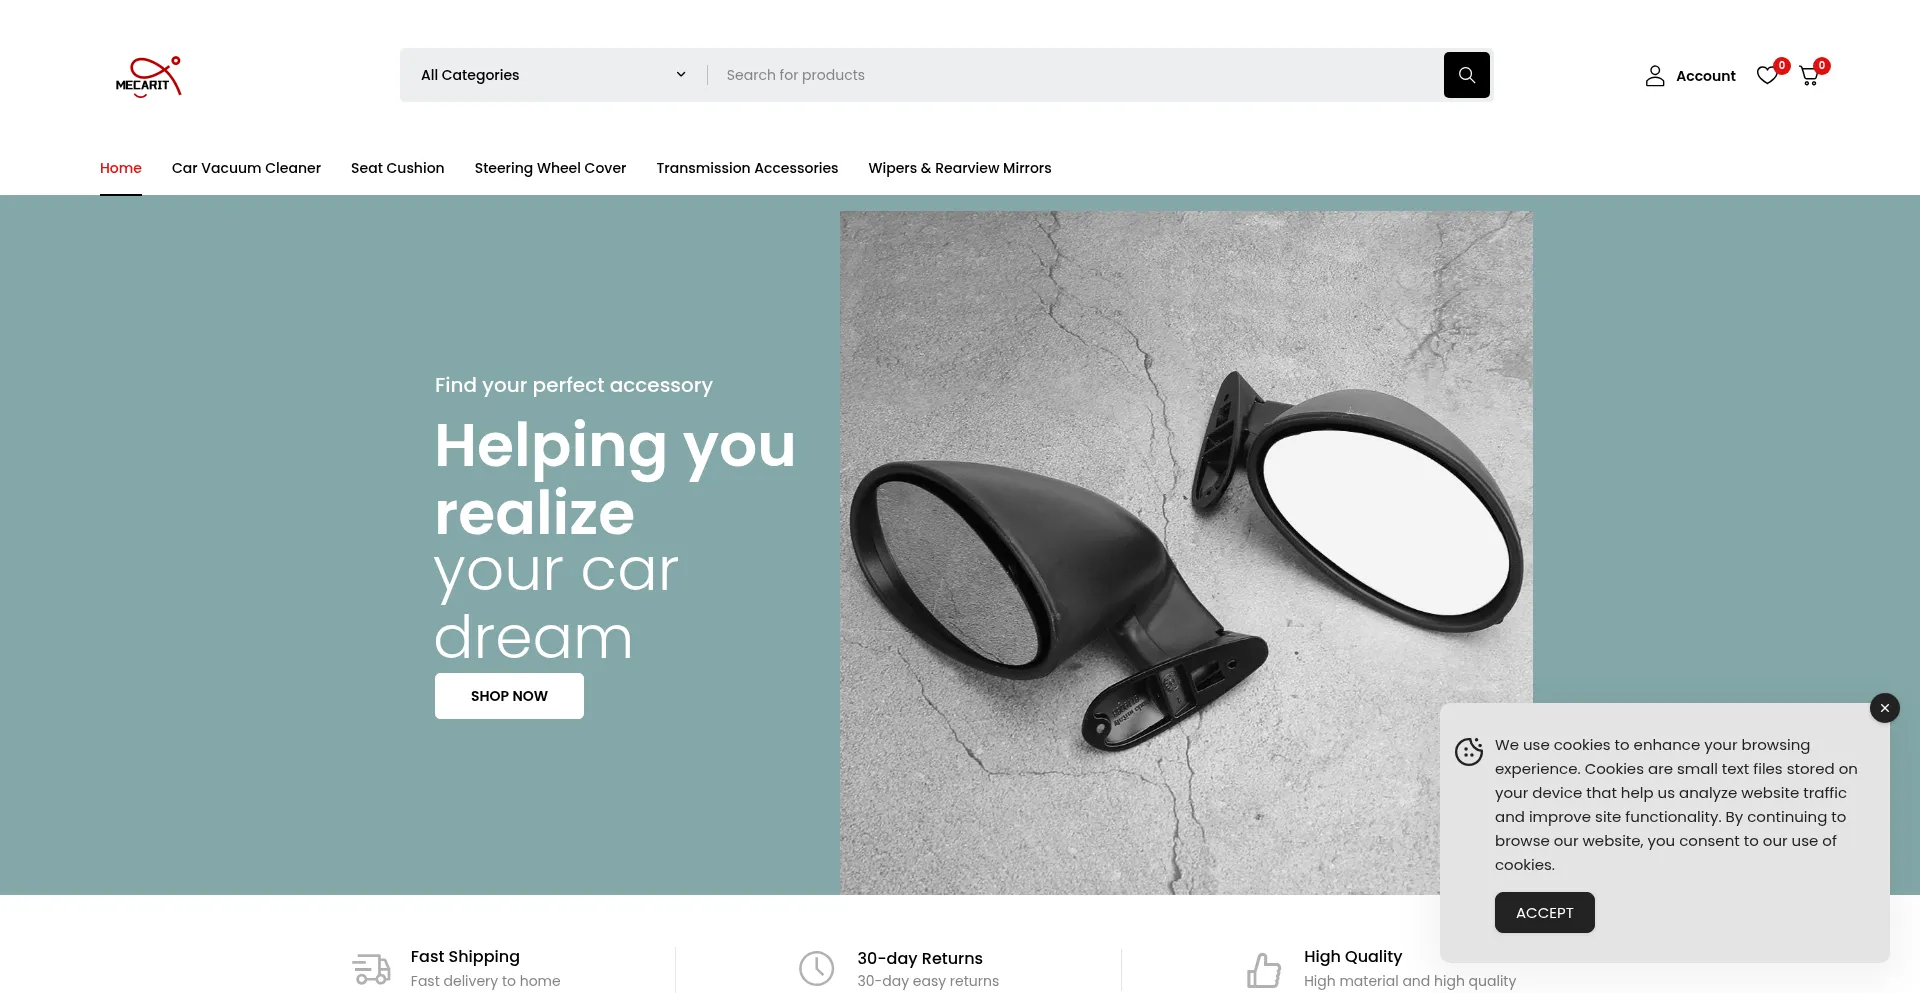Screen dimensions: 1920x993
Task: Open Wipers & Rearview Mirrors category
Action: pos(960,168)
